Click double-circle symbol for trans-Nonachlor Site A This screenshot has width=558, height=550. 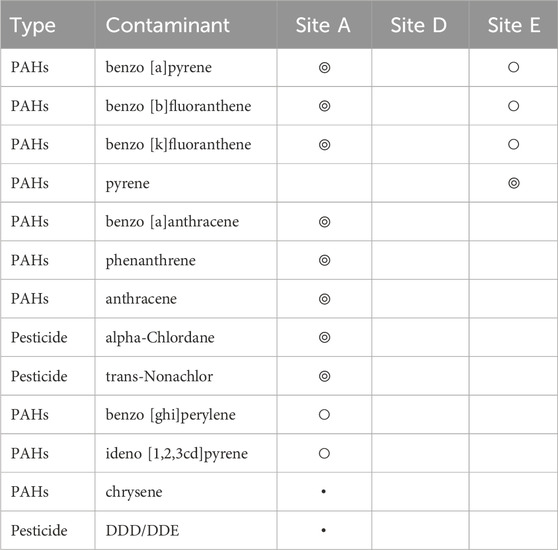[324, 376]
